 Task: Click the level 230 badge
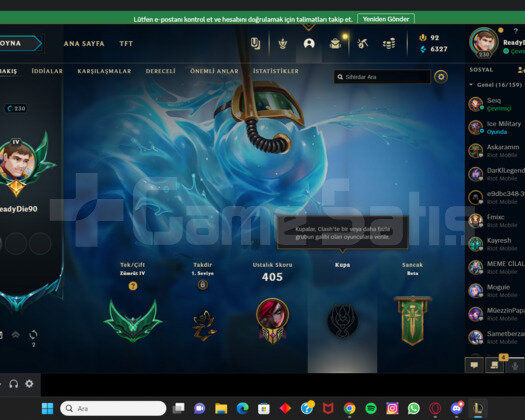(x=16, y=108)
